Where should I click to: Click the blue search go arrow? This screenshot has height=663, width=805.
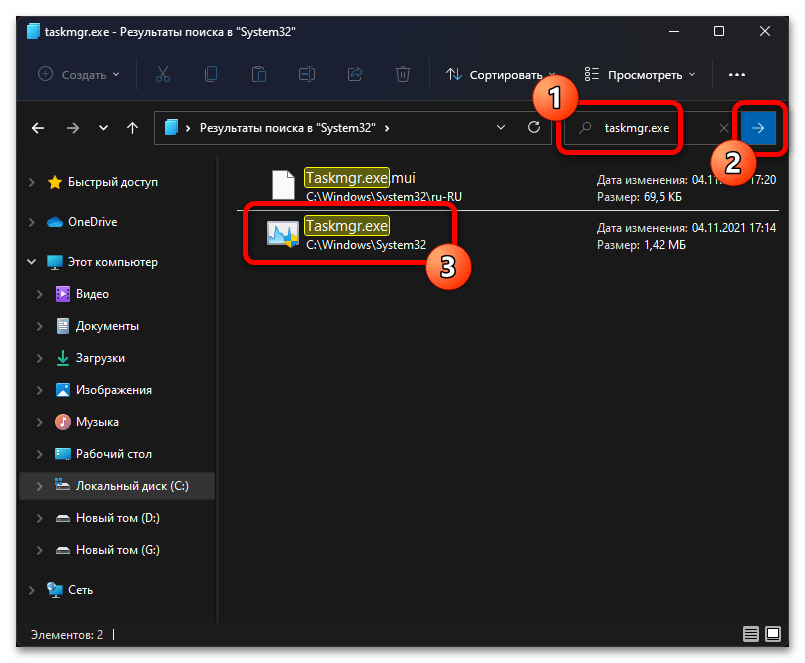[x=758, y=128]
